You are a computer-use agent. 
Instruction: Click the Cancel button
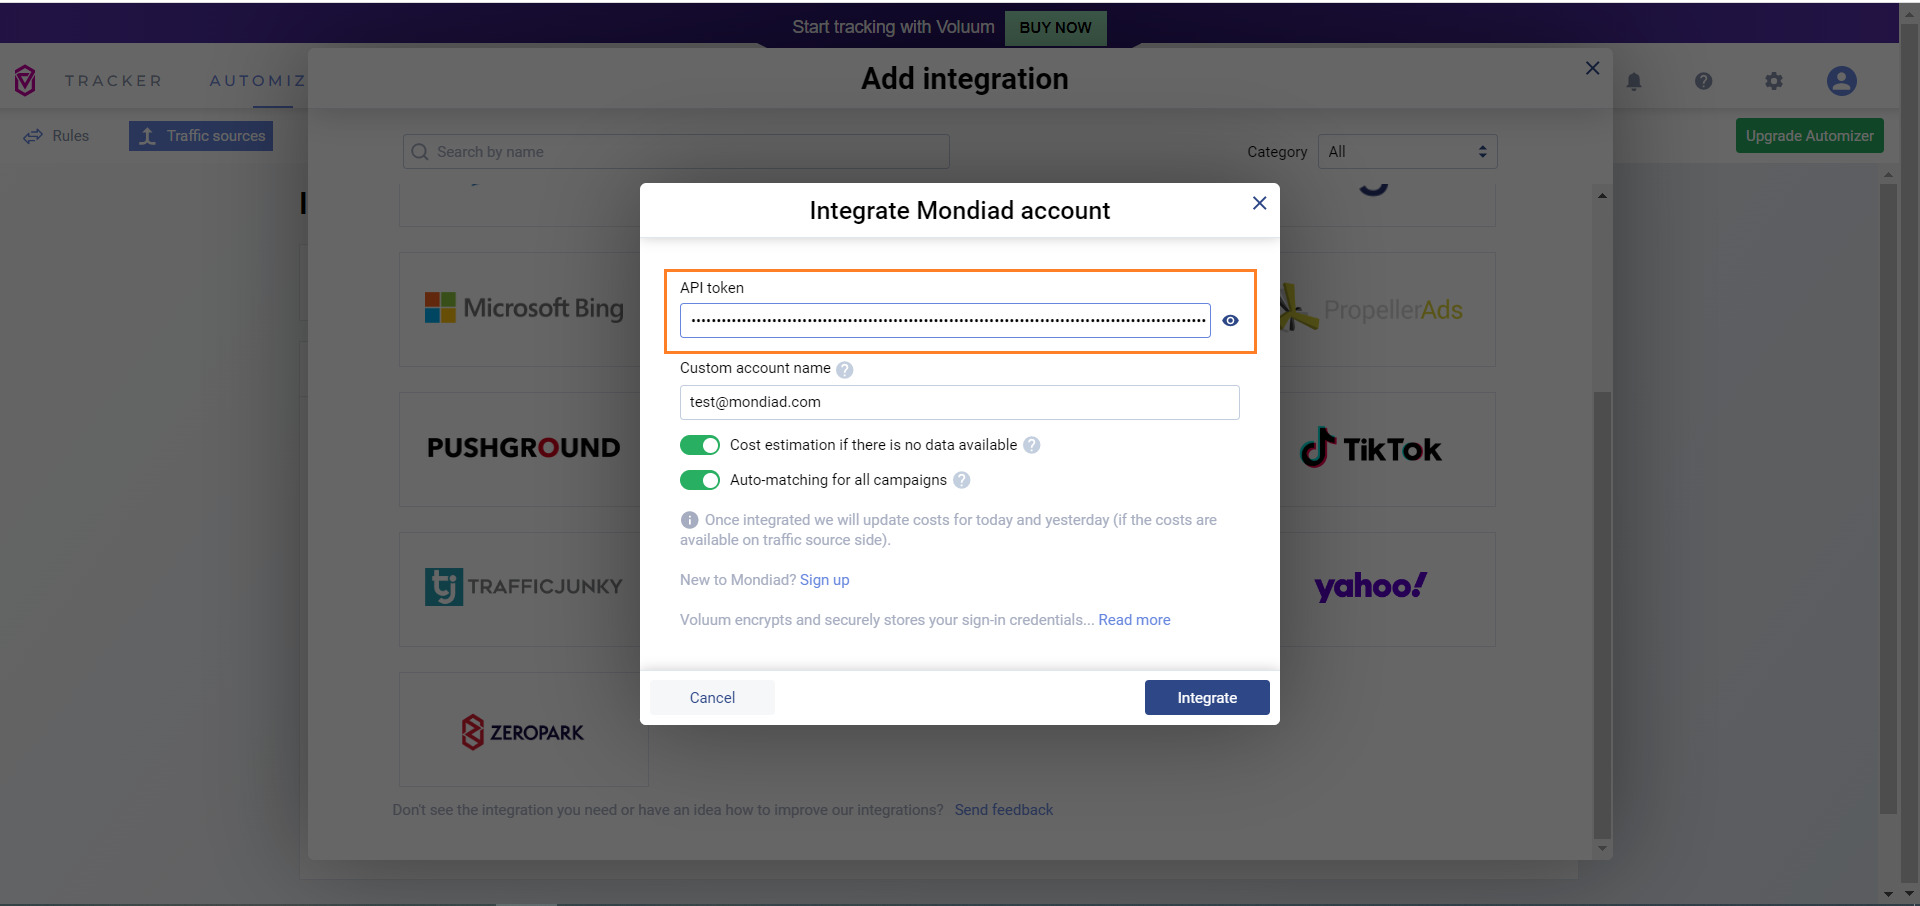tap(712, 698)
